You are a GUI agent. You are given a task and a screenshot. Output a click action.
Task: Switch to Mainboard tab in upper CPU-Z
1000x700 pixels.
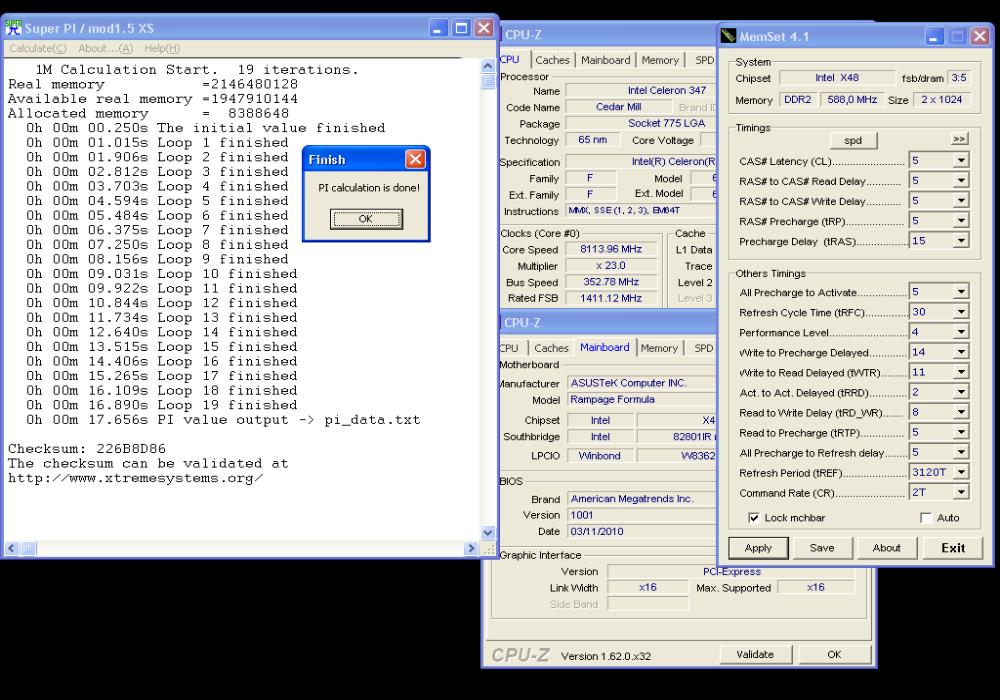tap(605, 60)
